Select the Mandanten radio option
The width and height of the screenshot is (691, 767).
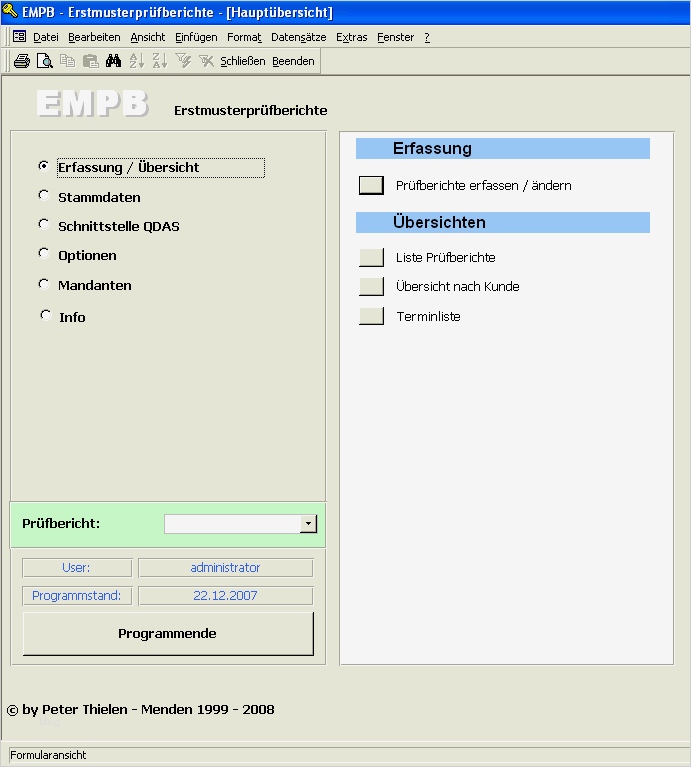(44, 284)
